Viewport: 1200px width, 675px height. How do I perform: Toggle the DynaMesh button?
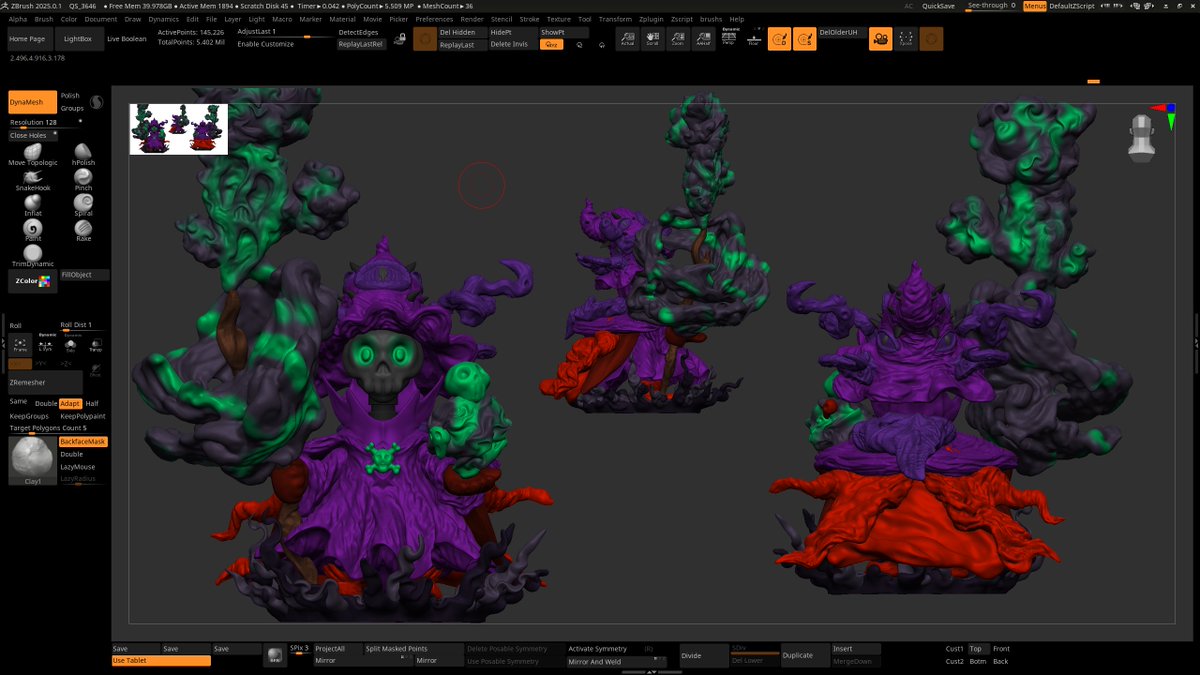pyautogui.click(x=33, y=102)
